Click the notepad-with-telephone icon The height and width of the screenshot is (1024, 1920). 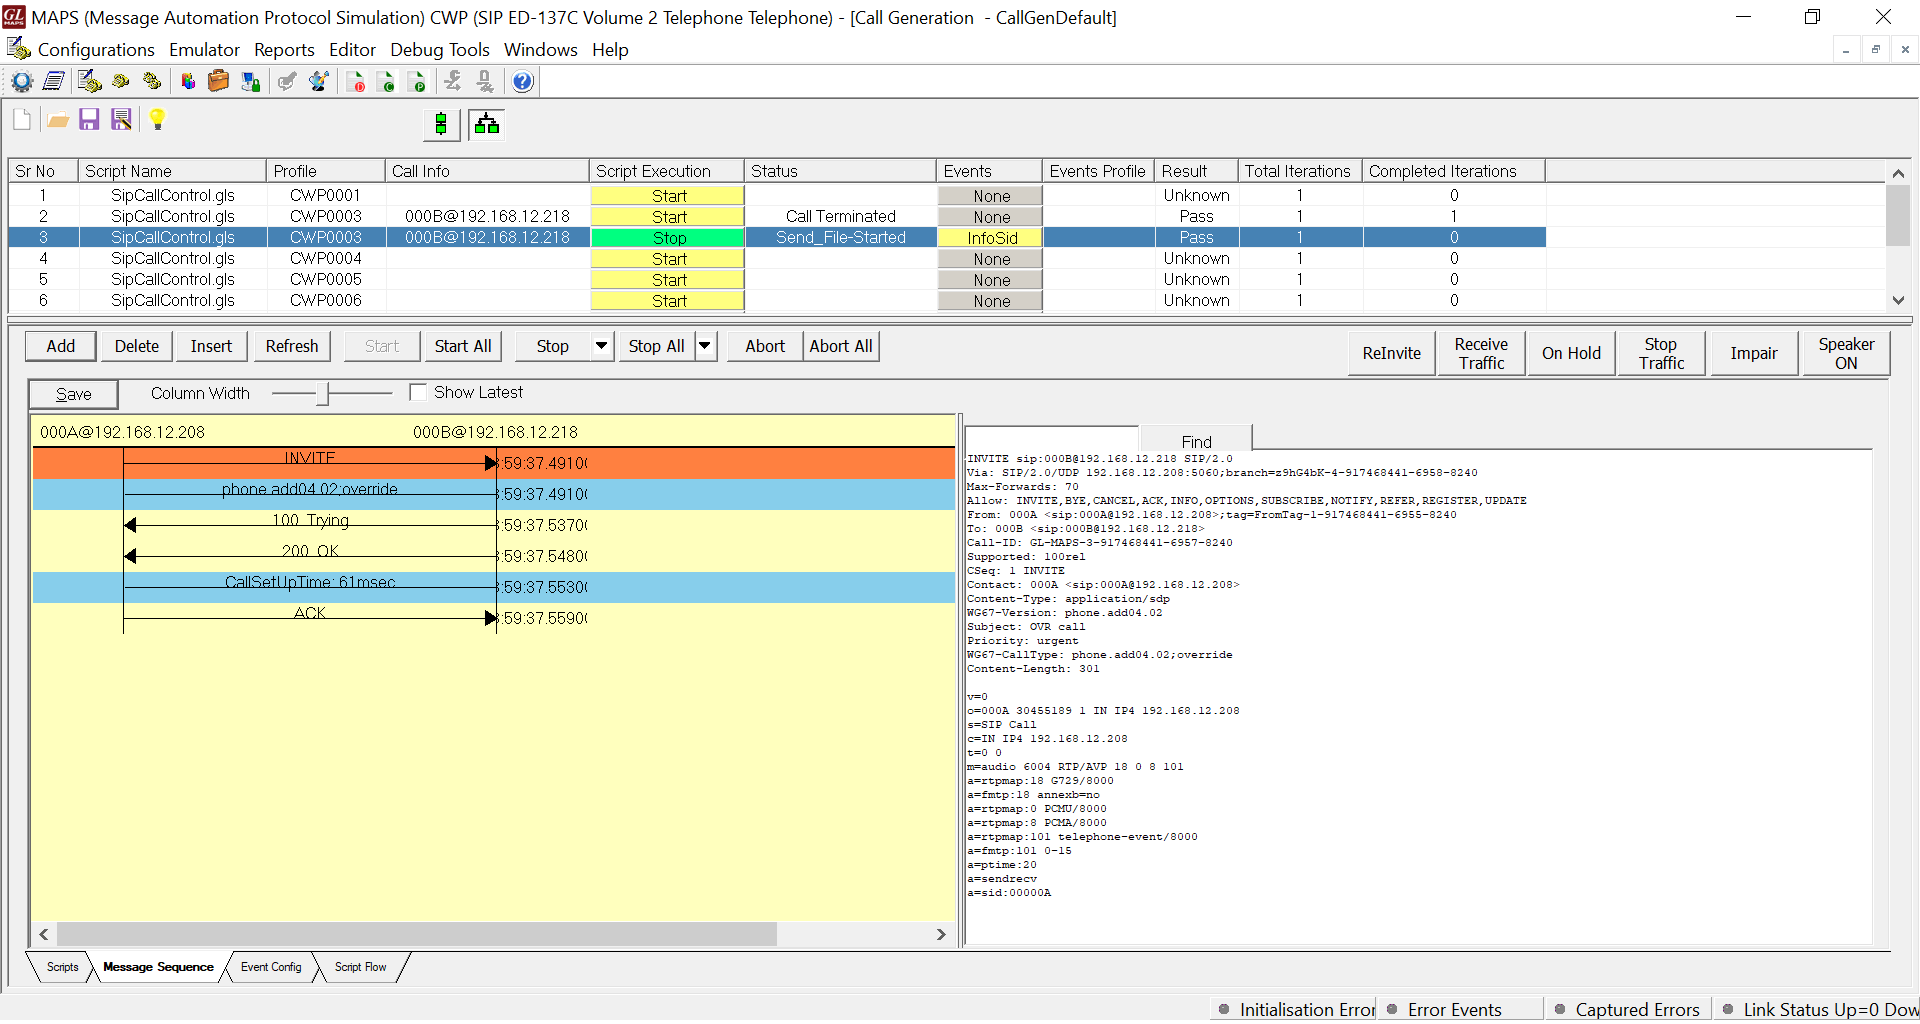[89, 82]
